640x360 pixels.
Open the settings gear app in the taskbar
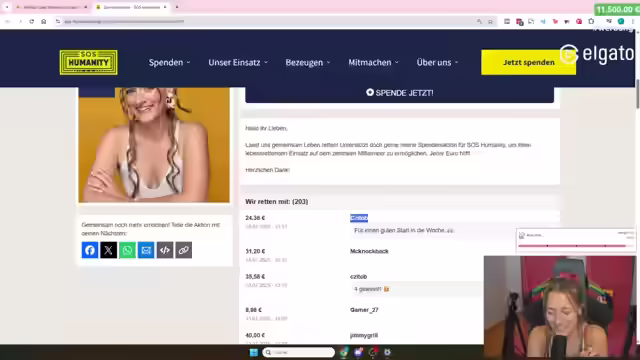click(x=387, y=352)
